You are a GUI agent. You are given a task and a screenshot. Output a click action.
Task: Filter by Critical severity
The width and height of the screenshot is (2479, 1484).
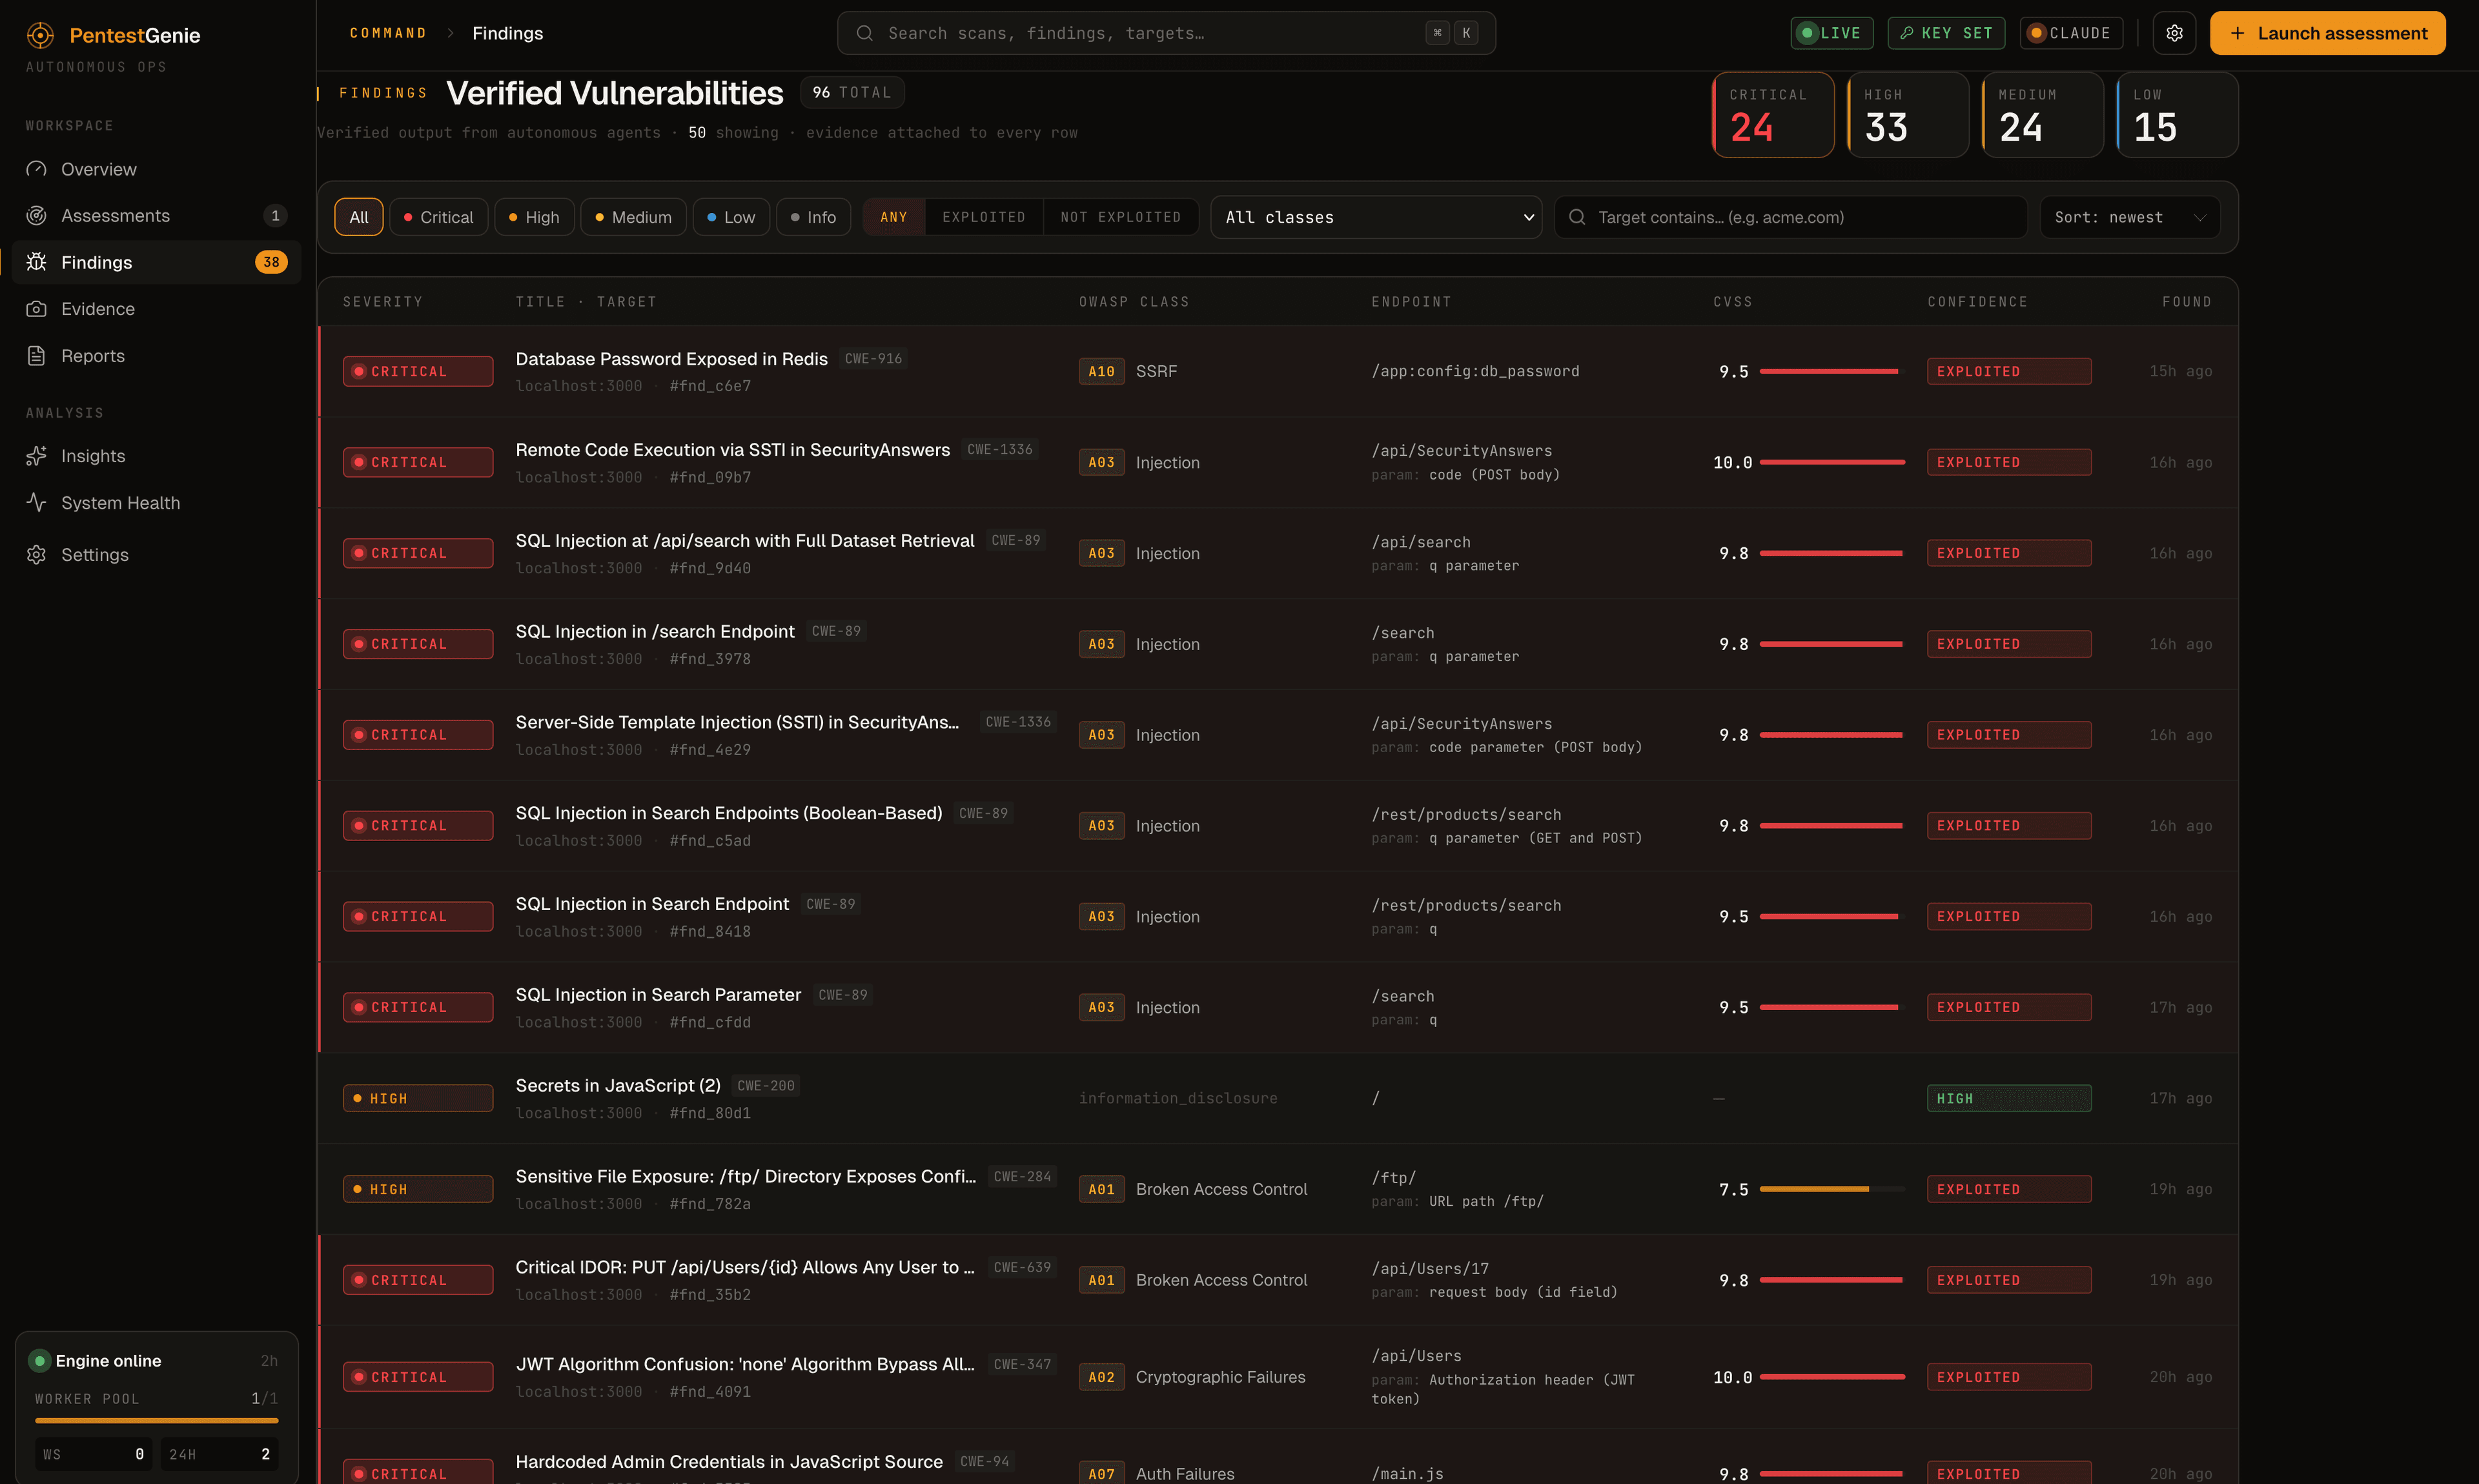tap(438, 217)
